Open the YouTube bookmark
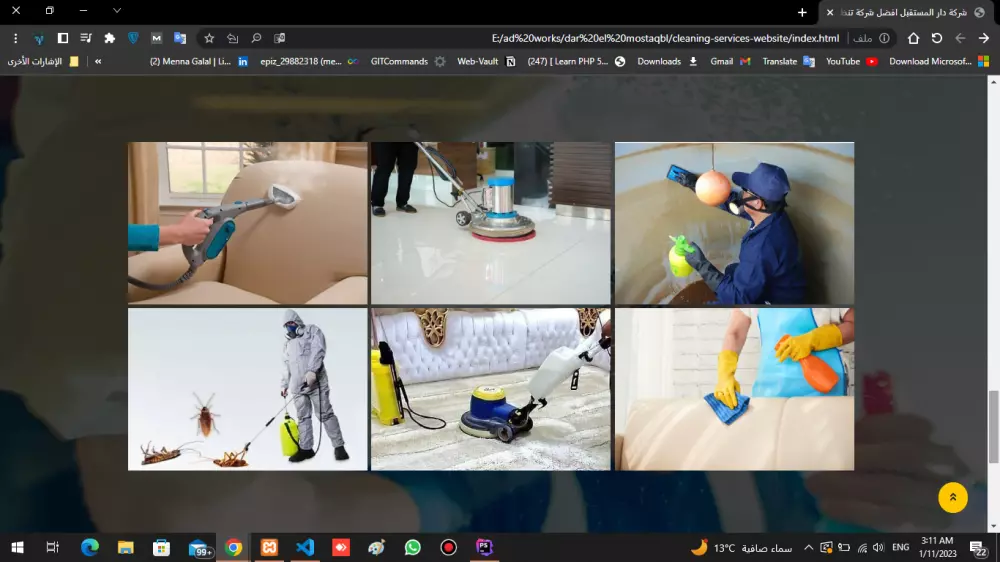Image resolution: width=1000 pixels, height=562 pixels. [852, 61]
